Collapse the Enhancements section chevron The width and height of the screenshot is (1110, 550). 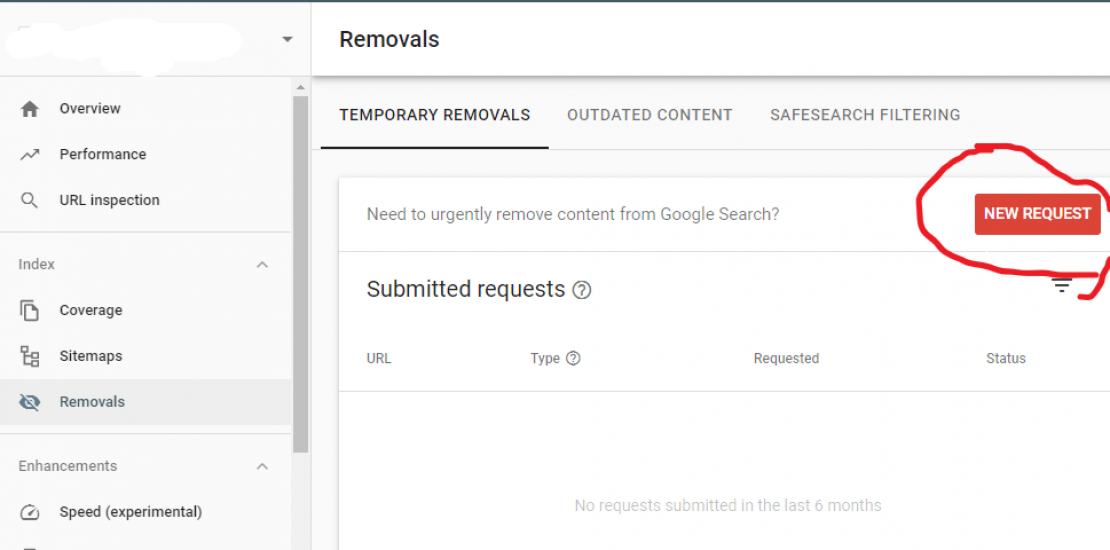(x=262, y=466)
